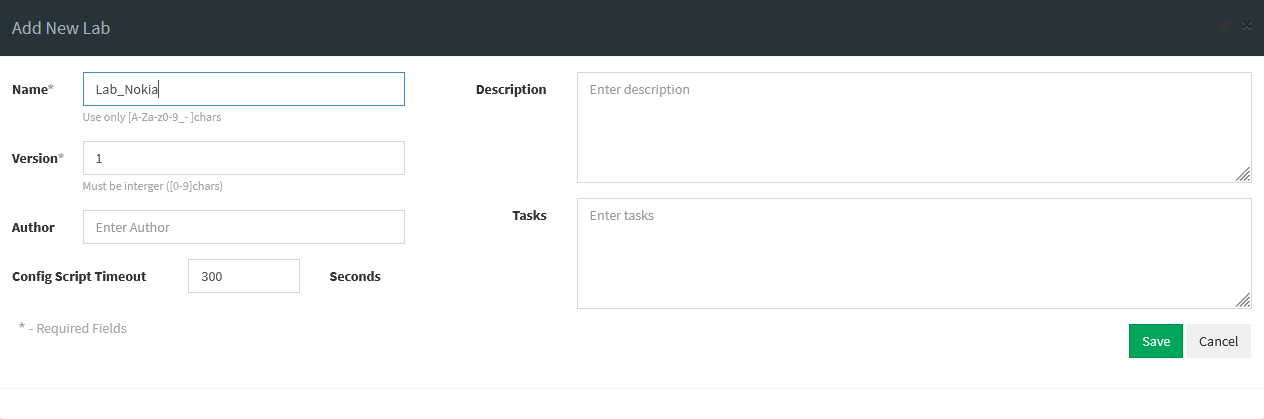Click the Config Script Timeout label

pyautogui.click(x=79, y=276)
